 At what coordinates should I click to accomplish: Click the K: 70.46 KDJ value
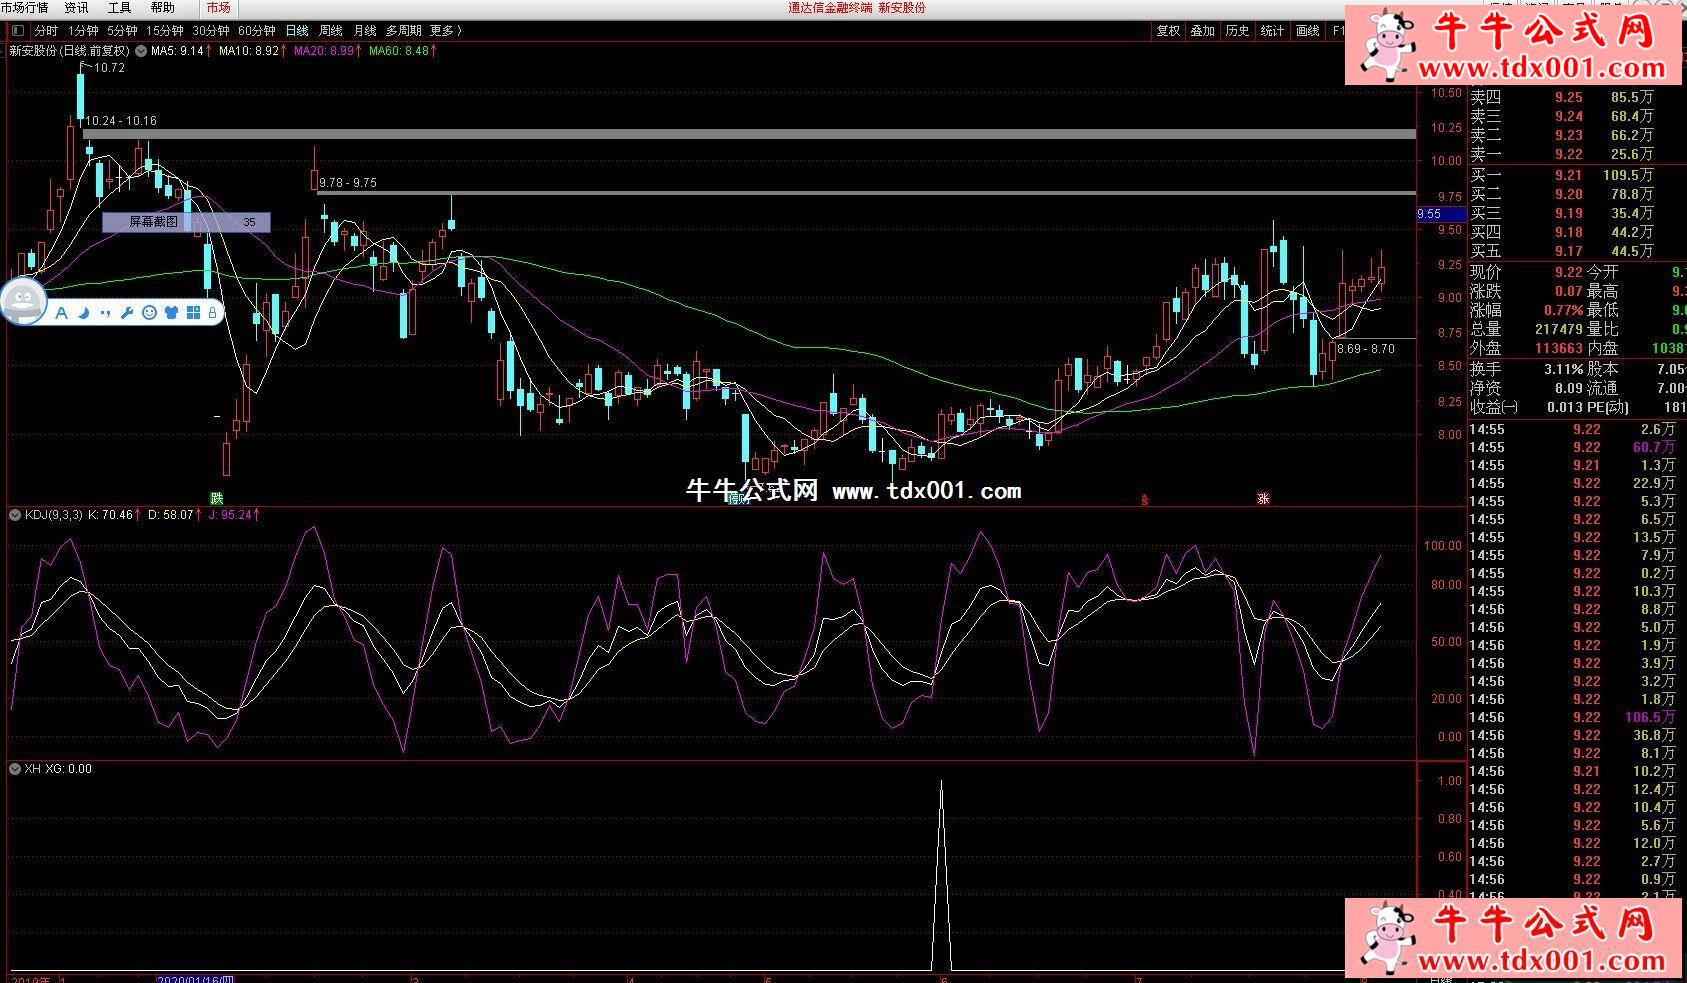110,515
